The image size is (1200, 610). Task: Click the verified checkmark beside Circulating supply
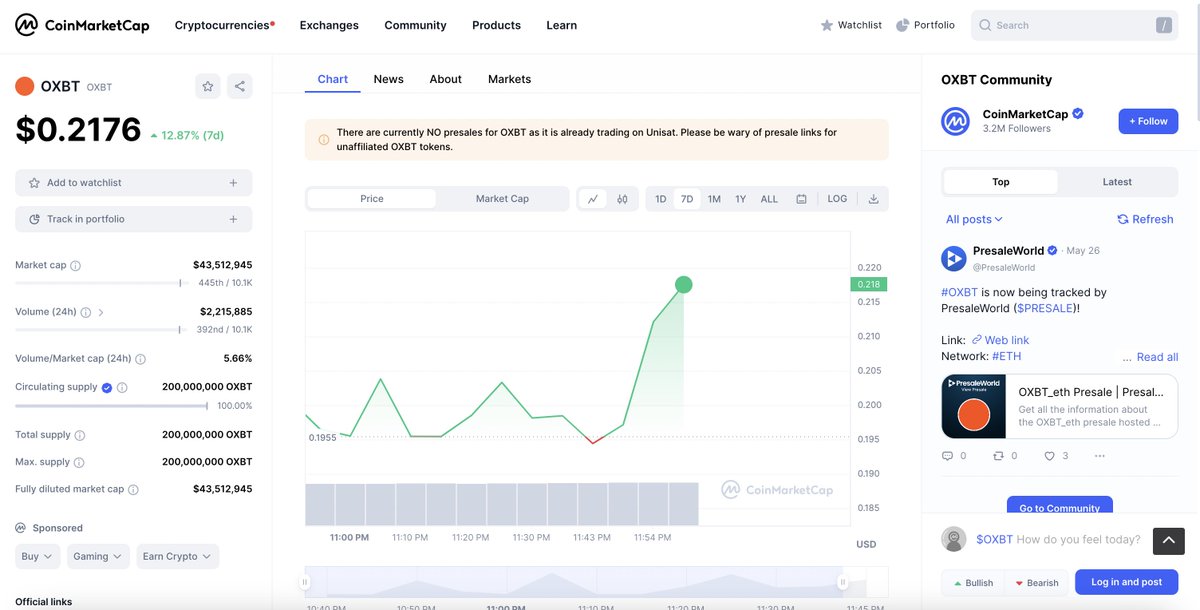pyautogui.click(x=107, y=387)
